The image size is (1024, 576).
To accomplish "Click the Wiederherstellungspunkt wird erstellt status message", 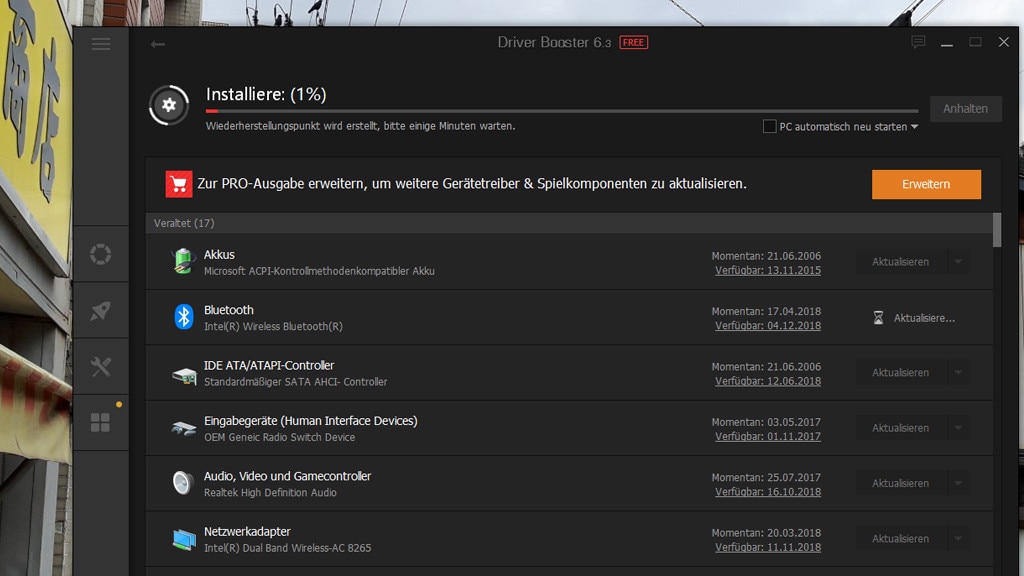I will point(360,126).
